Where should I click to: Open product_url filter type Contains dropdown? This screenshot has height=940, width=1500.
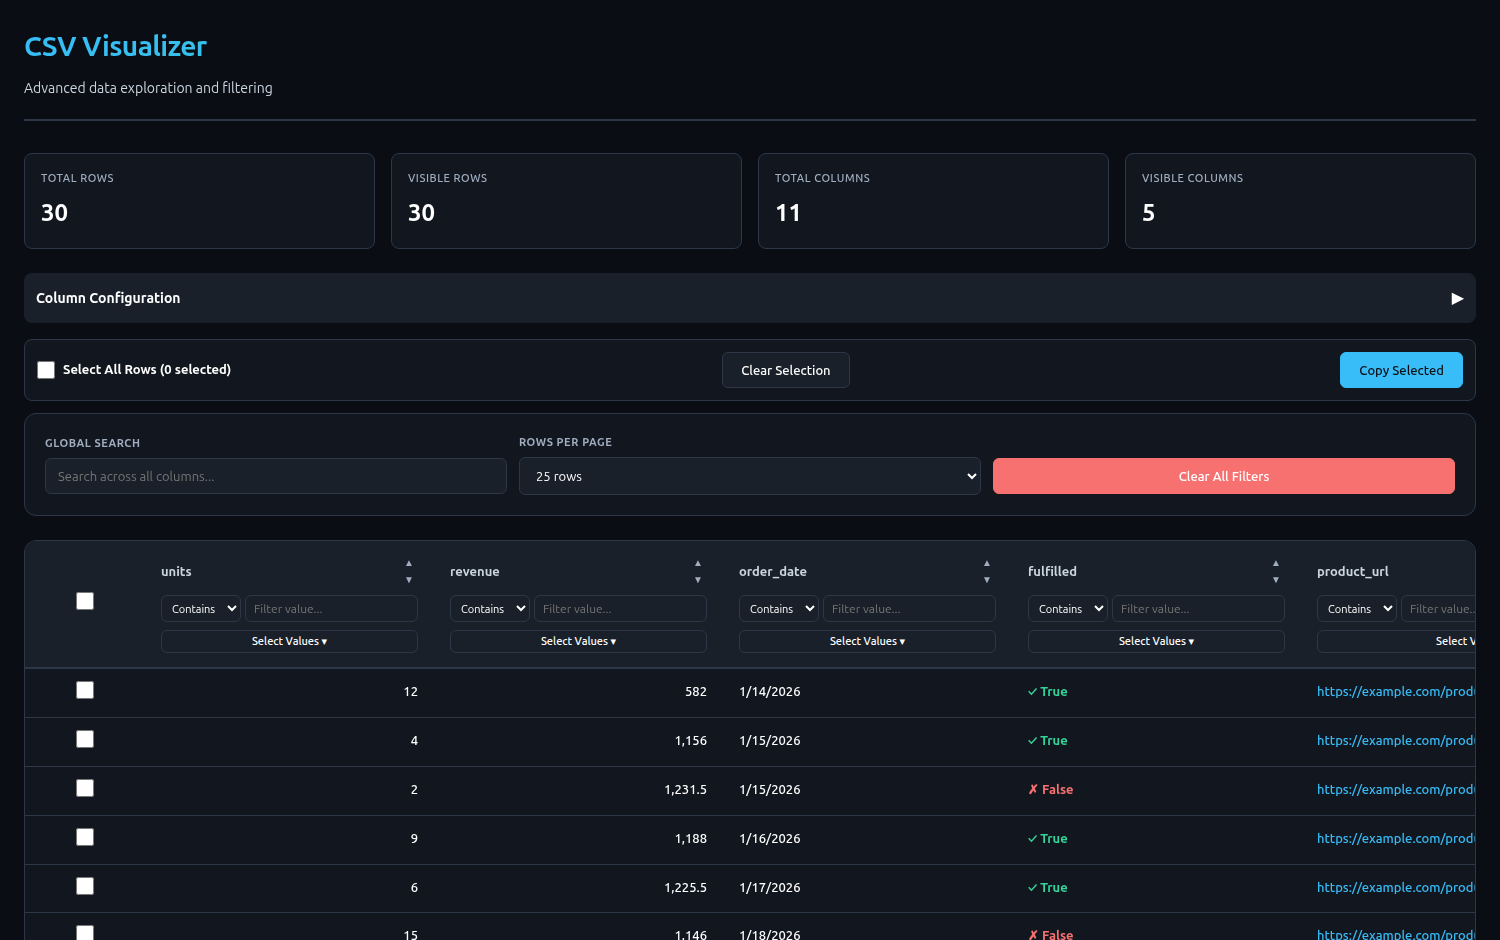click(1357, 608)
